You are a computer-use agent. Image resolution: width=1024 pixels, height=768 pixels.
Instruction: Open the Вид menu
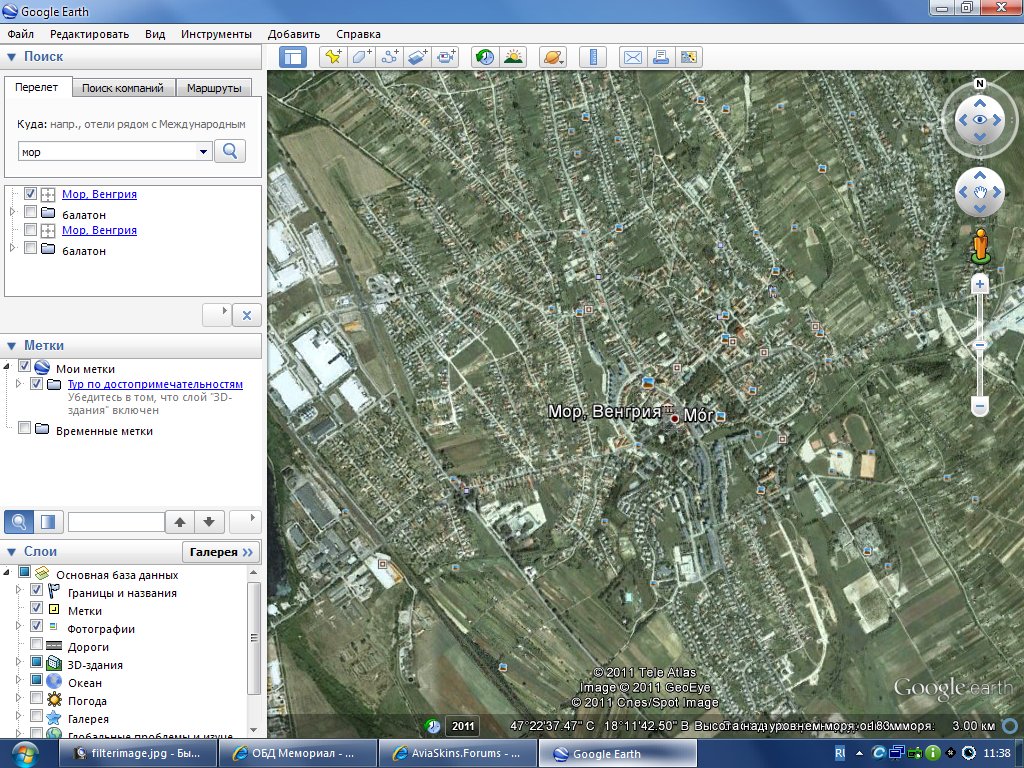point(155,34)
